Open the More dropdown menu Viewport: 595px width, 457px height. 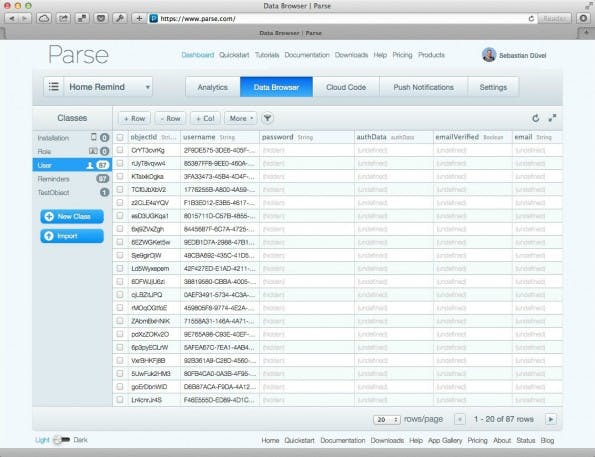pos(241,118)
